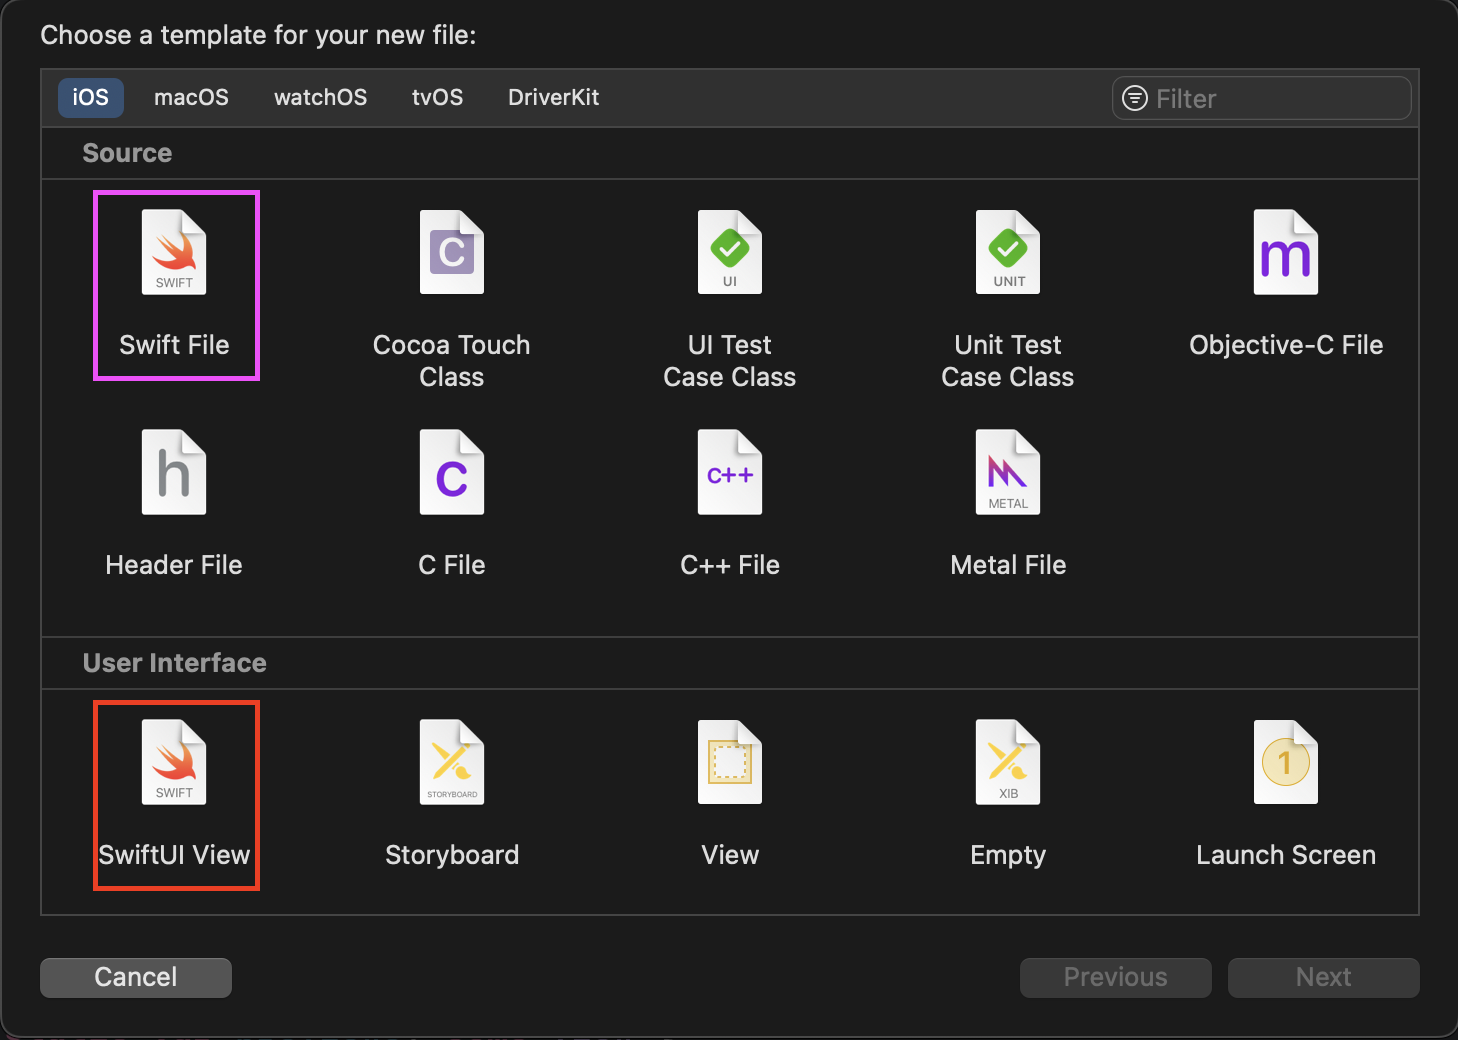Open the watchOS platform tab
Image resolution: width=1458 pixels, height=1040 pixels.
[320, 98]
